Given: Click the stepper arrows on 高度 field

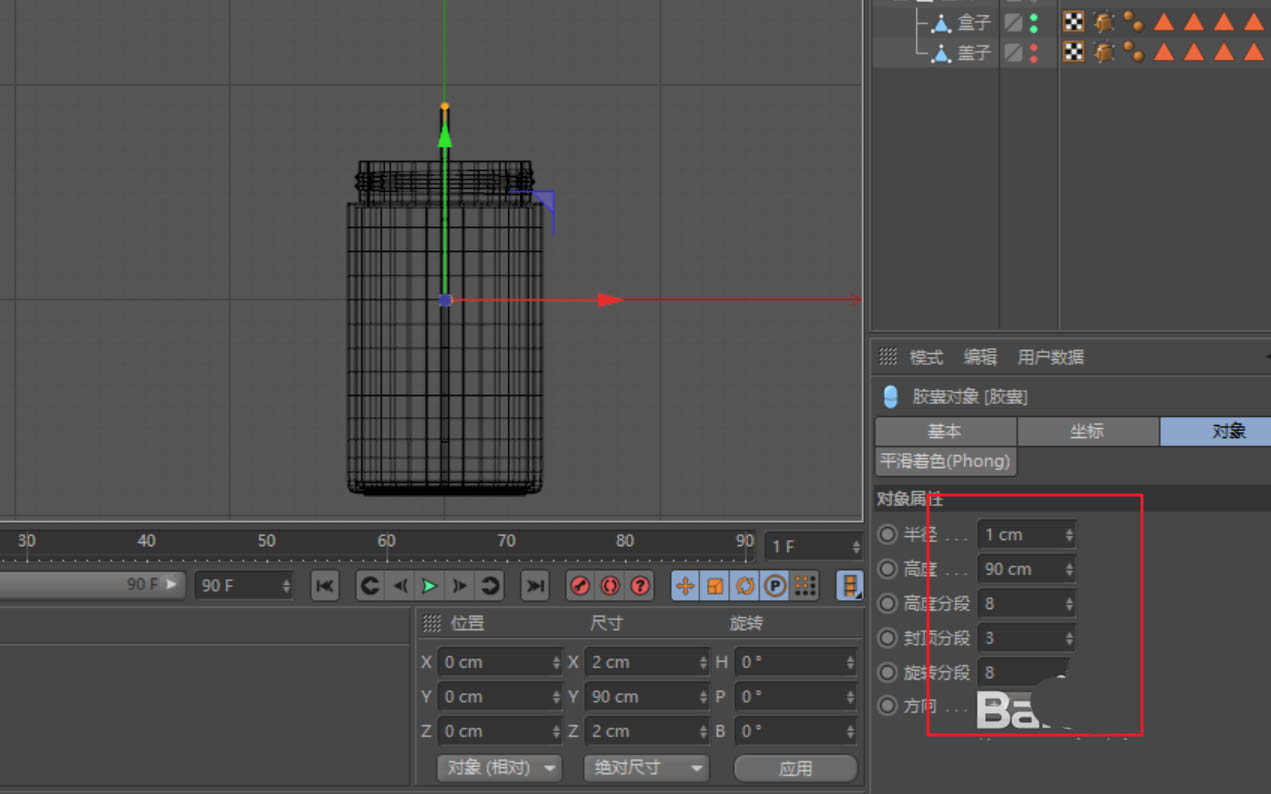Looking at the screenshot, I should (1069, 569).
